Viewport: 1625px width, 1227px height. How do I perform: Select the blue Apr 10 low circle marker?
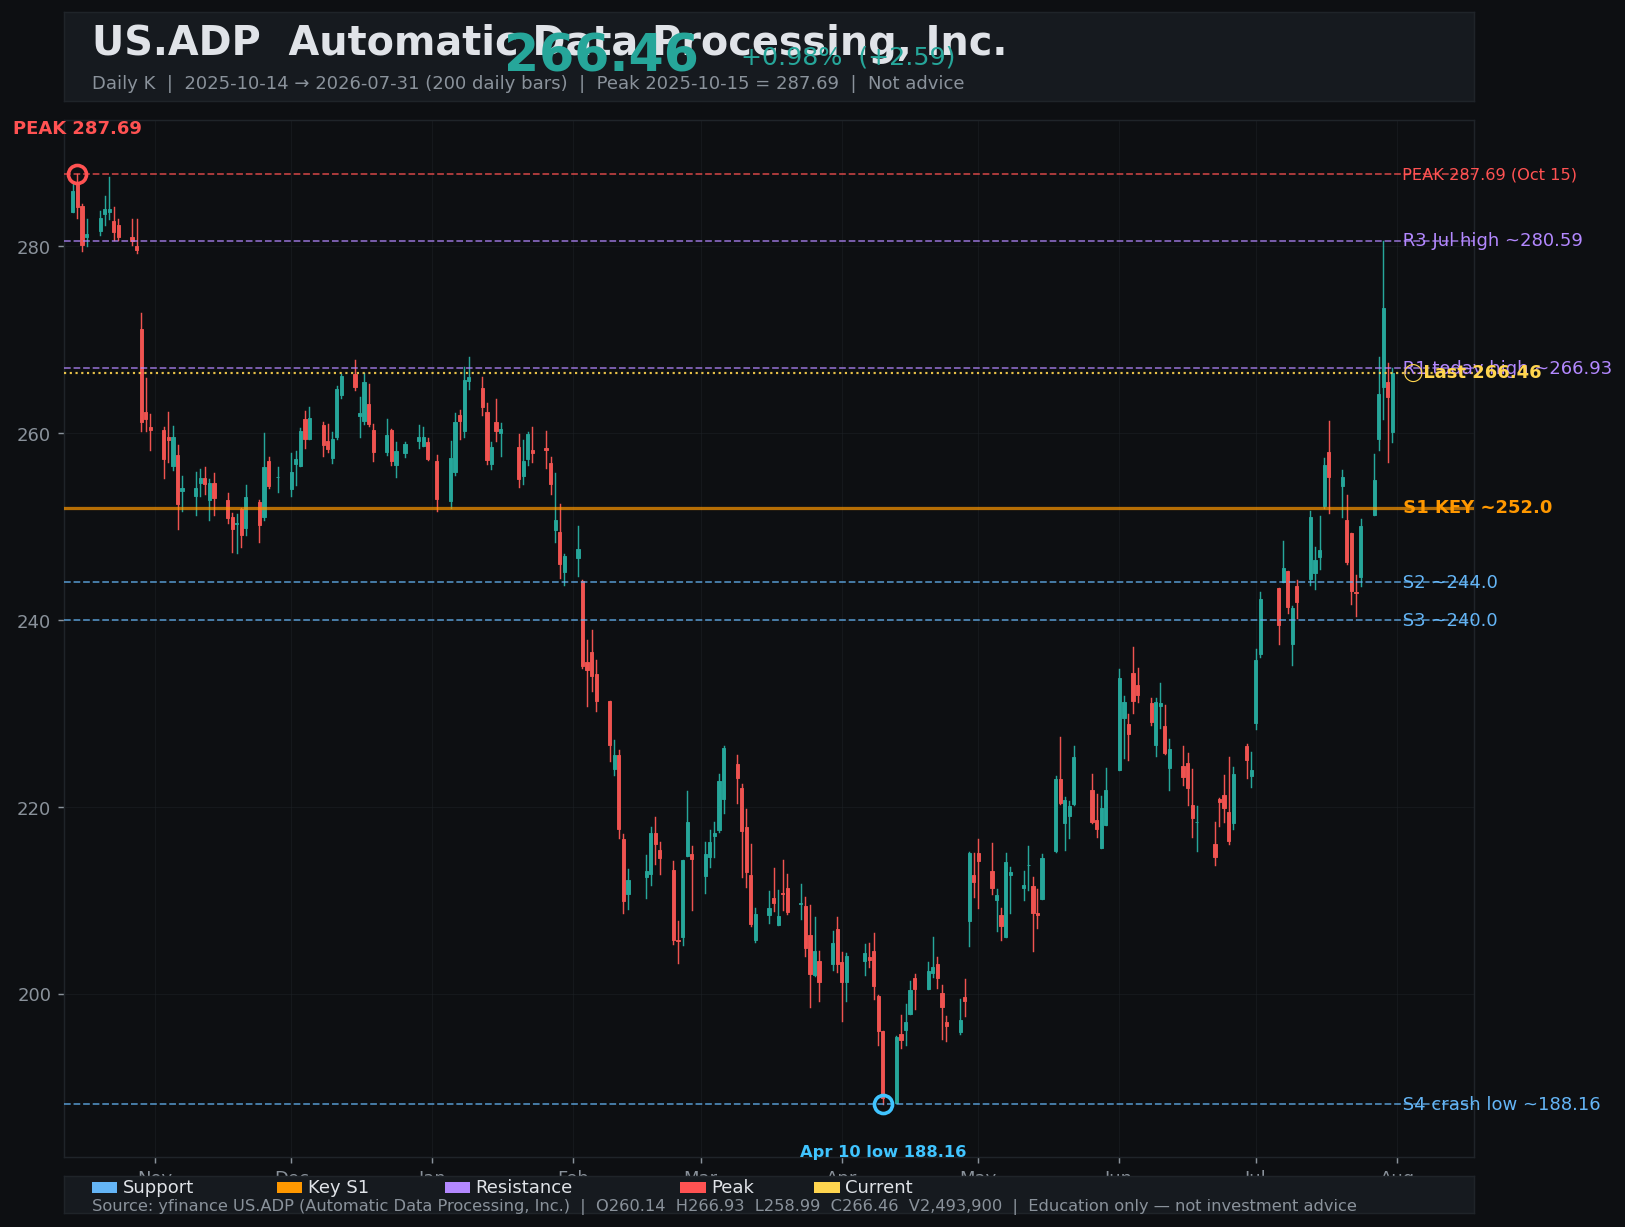[x=883, y=1104]
